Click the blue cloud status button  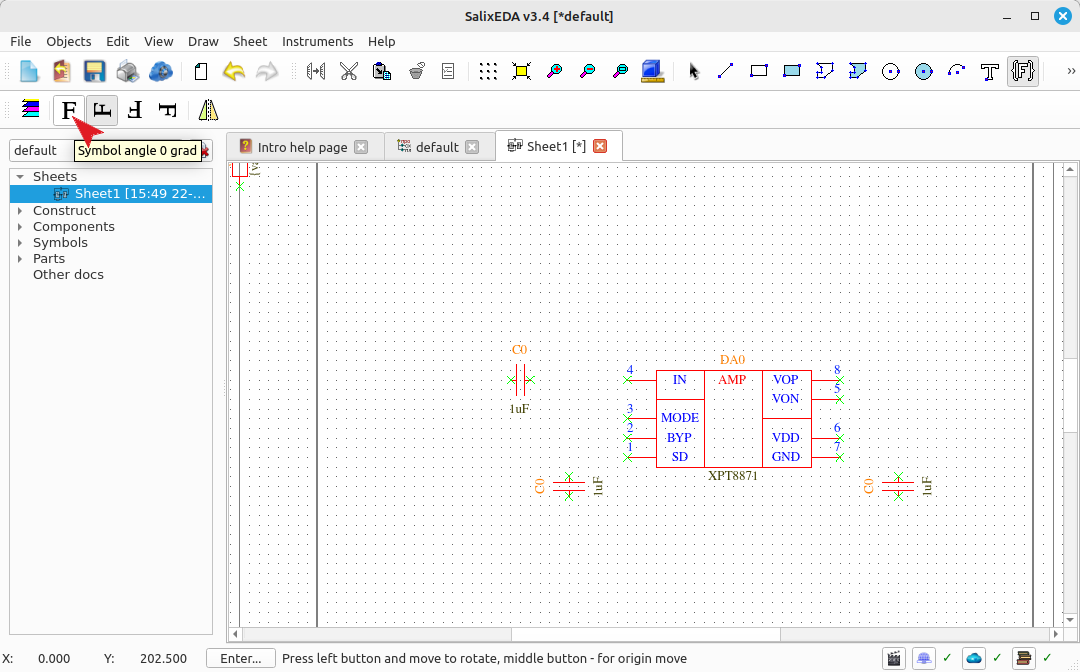tap(974, 658)
